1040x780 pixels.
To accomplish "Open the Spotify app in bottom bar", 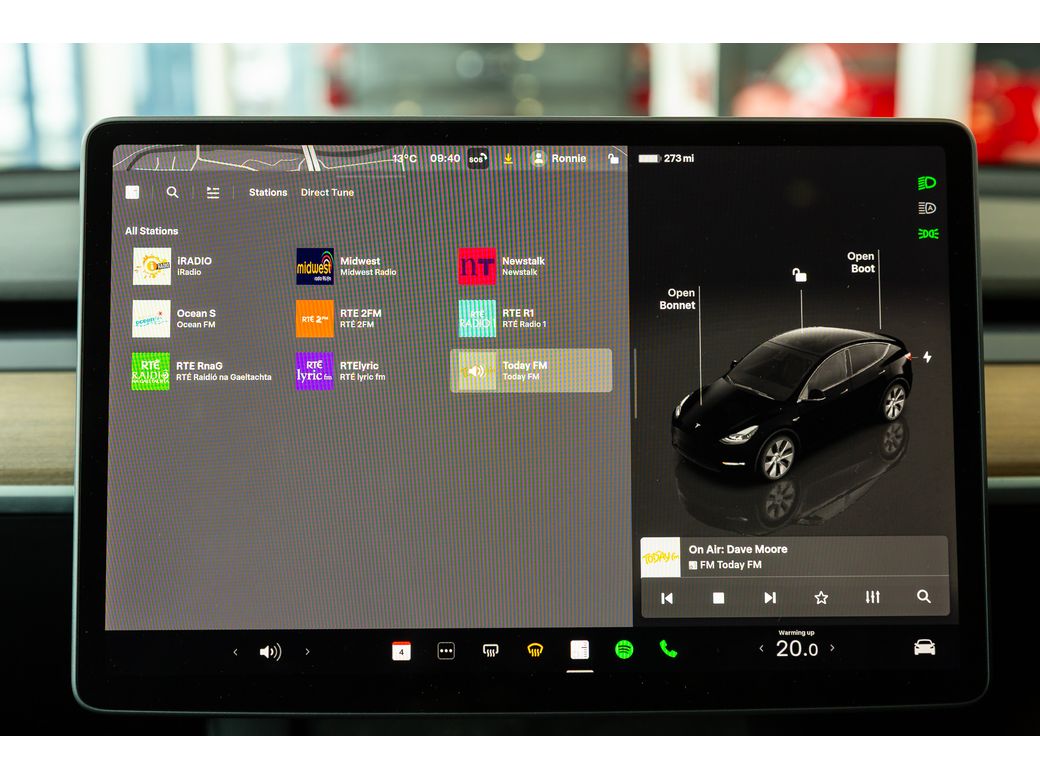I will click(624, 650).
